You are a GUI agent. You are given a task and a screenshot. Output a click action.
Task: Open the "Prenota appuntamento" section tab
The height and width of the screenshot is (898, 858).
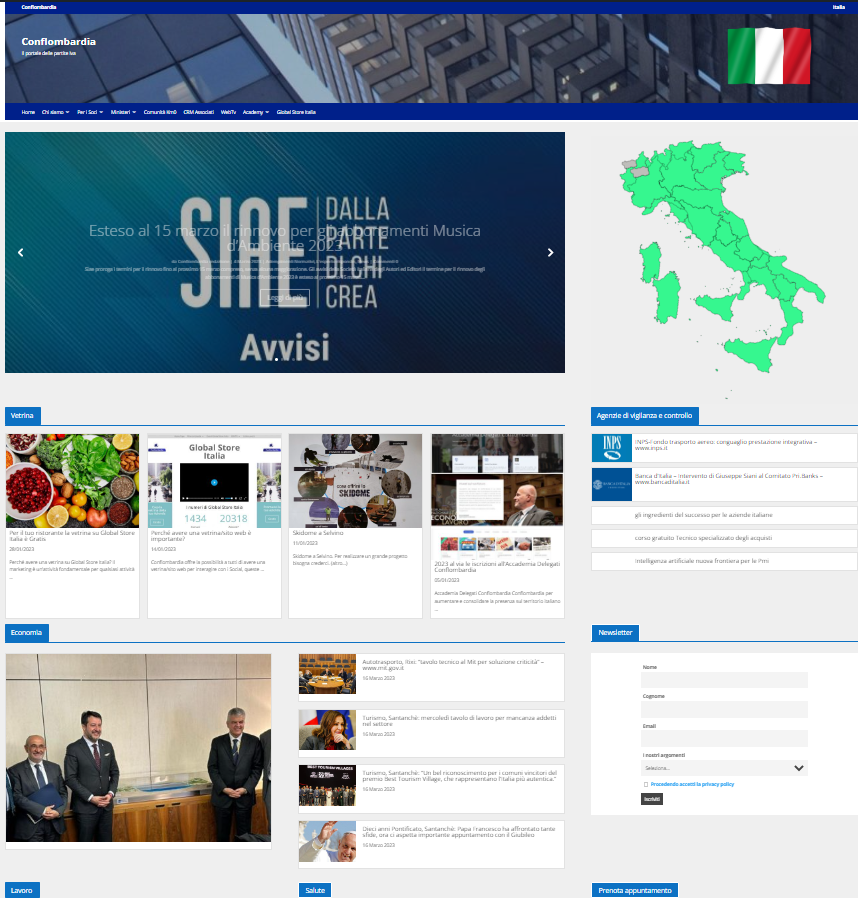point(635,891)
